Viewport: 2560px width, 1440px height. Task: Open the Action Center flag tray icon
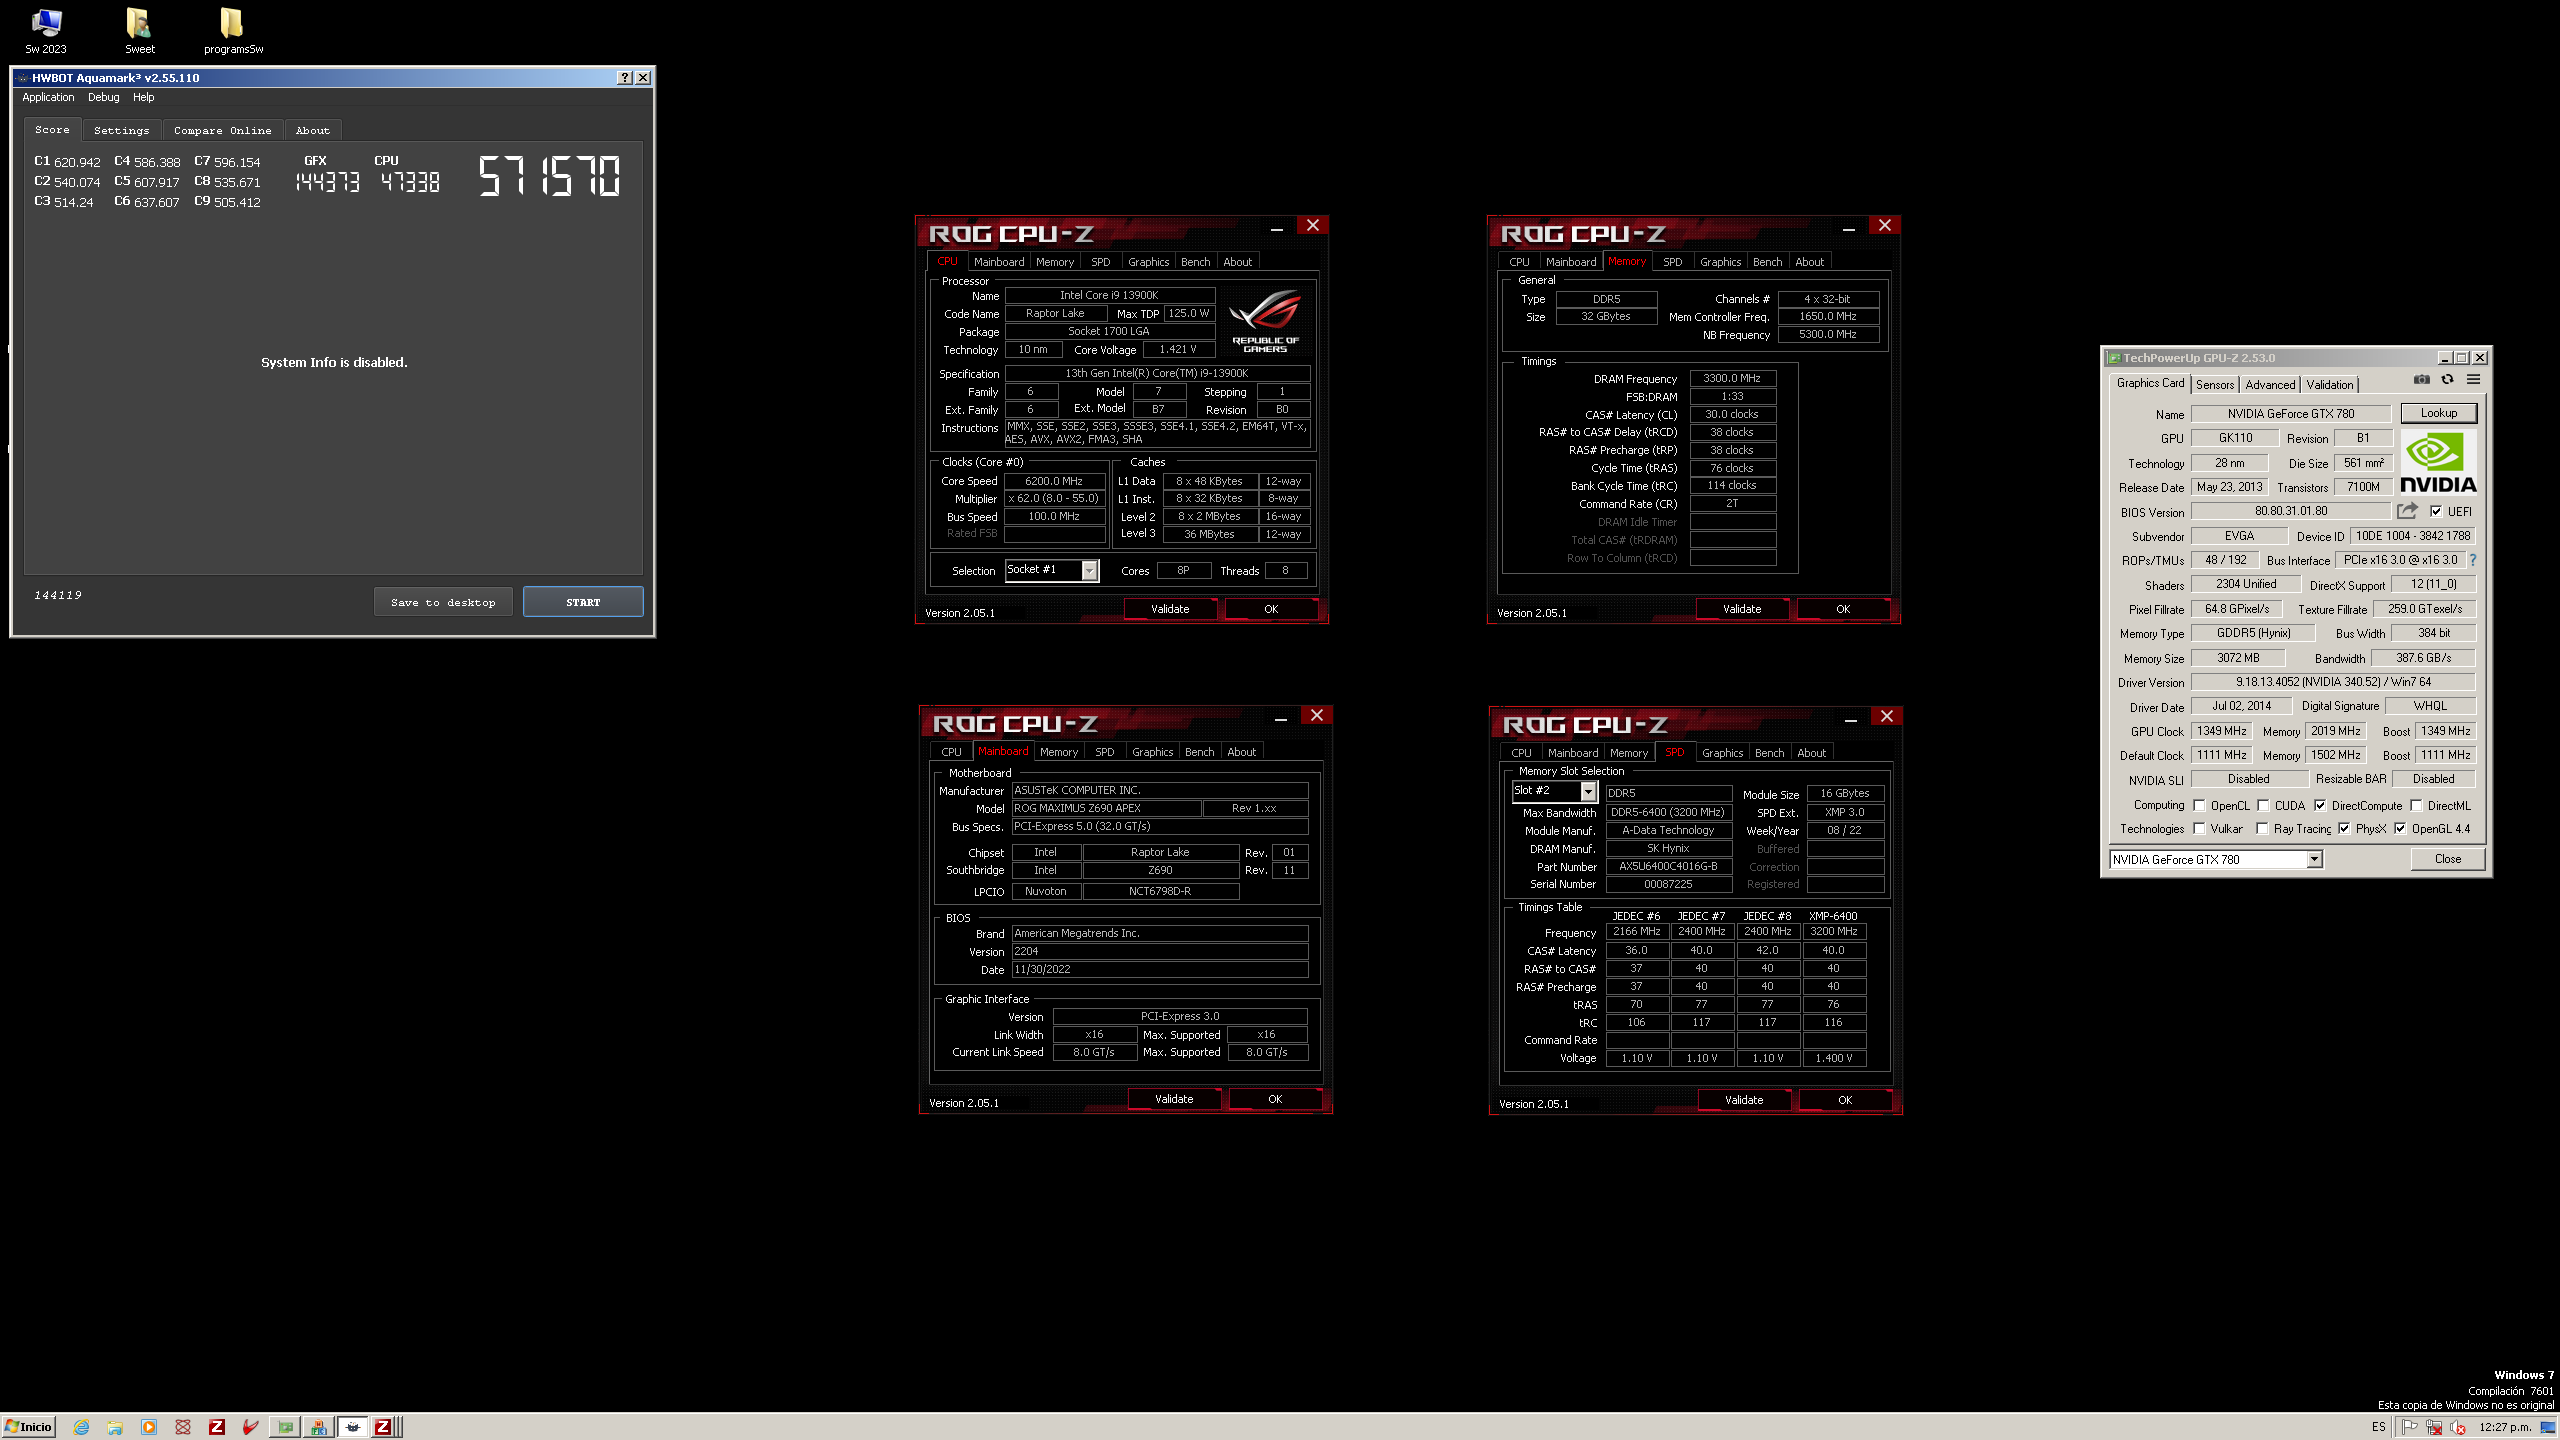click(2410, 1427)
